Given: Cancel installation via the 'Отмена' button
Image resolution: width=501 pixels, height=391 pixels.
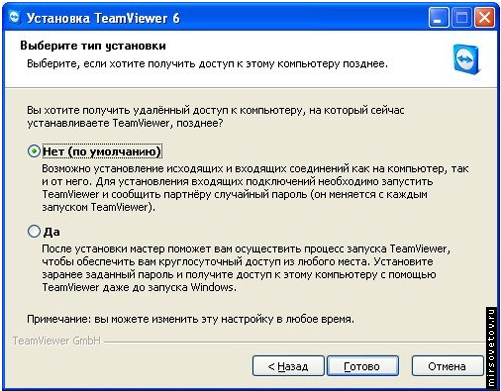Looking at the screenshot, I should (x=447, y=366).
